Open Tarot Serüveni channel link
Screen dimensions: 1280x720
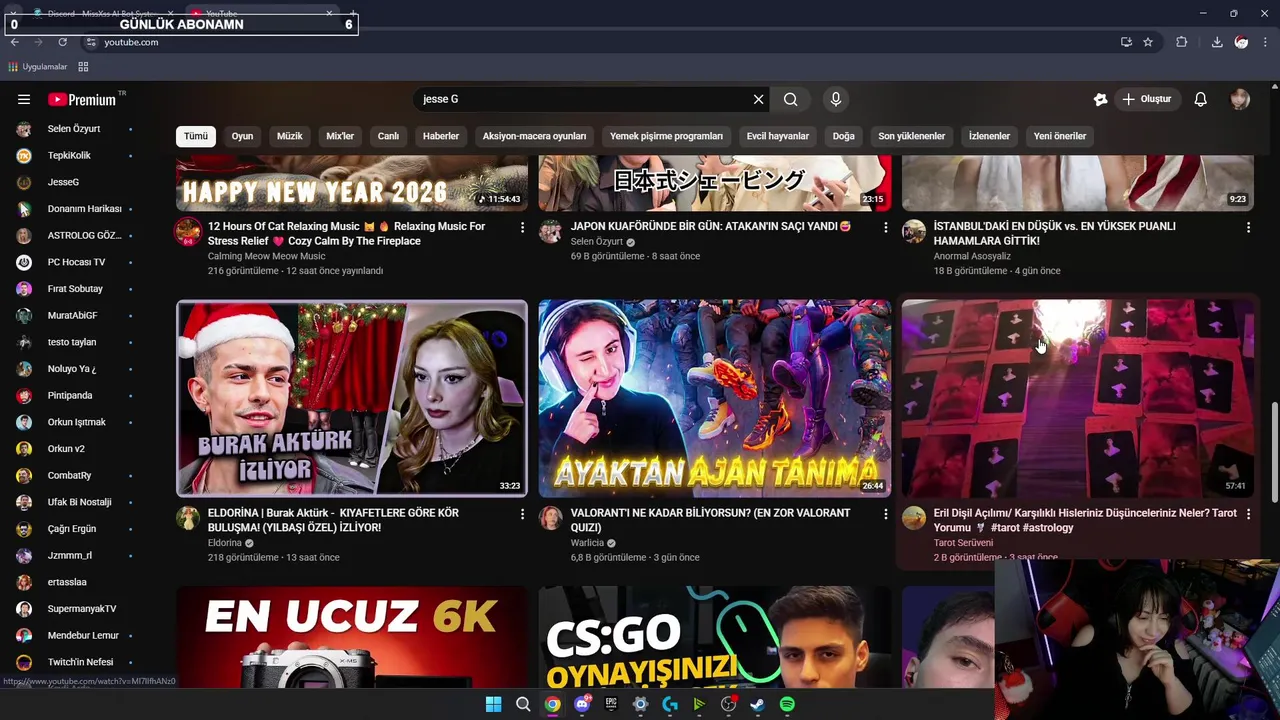coord(963,543)
